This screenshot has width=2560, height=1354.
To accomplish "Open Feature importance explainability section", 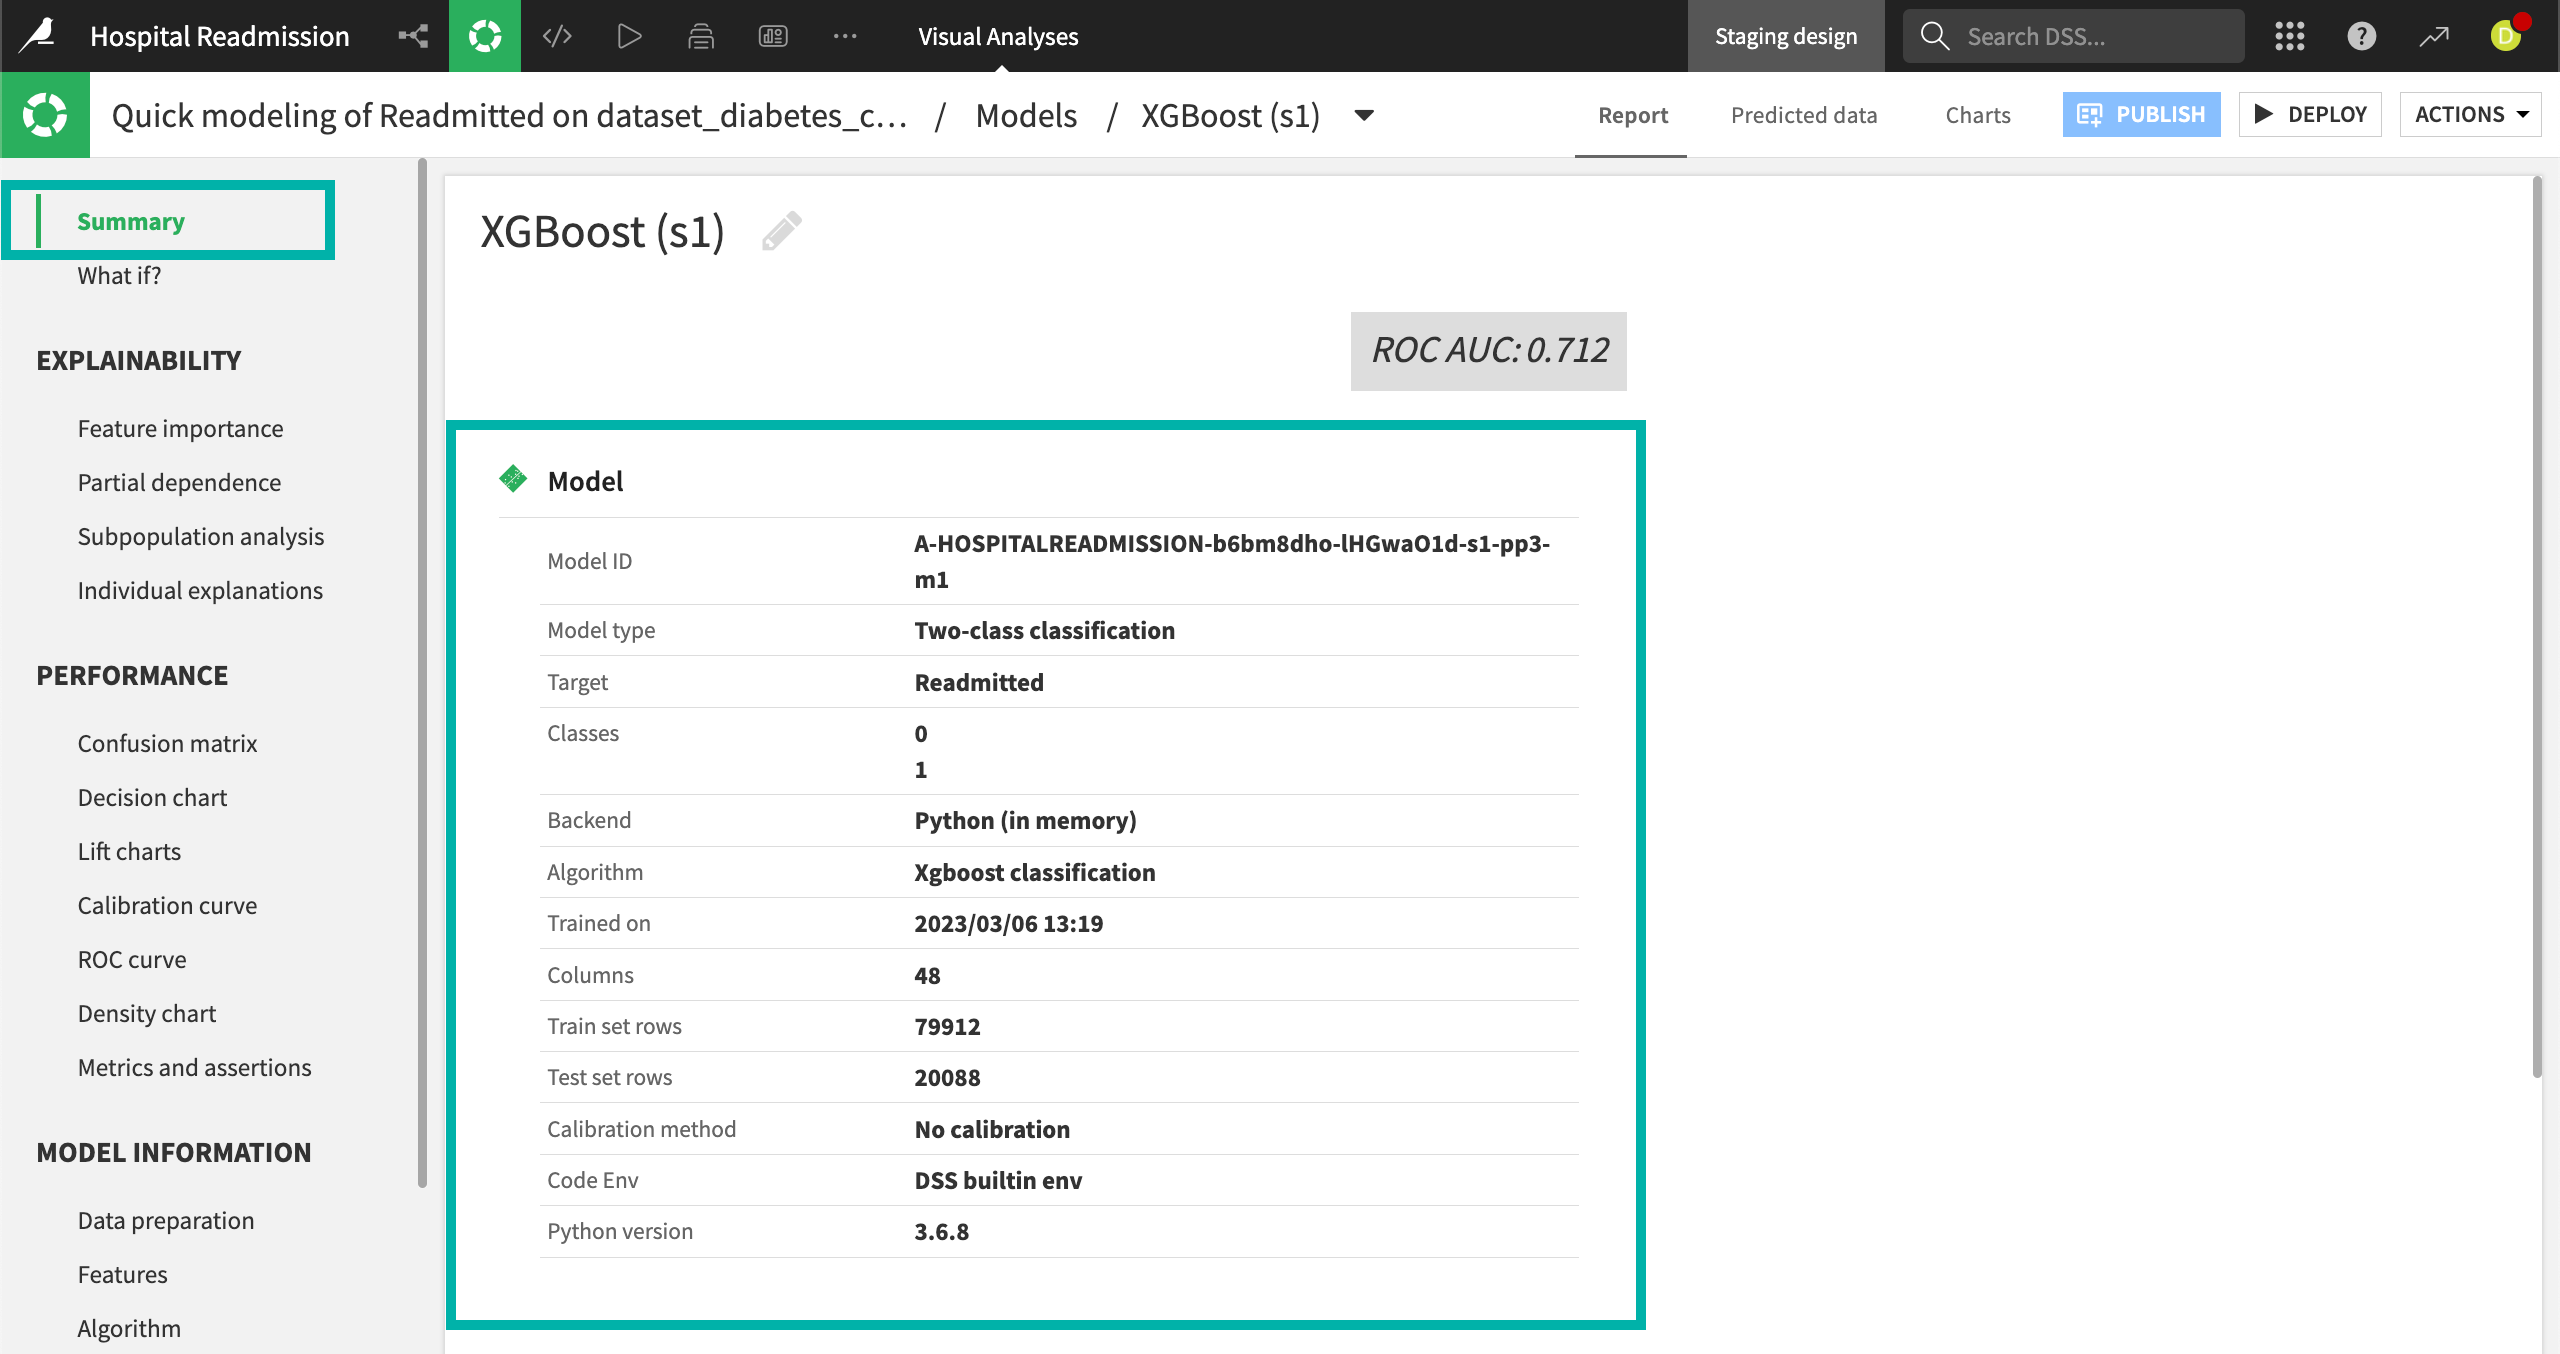I will tap(179, 428).
